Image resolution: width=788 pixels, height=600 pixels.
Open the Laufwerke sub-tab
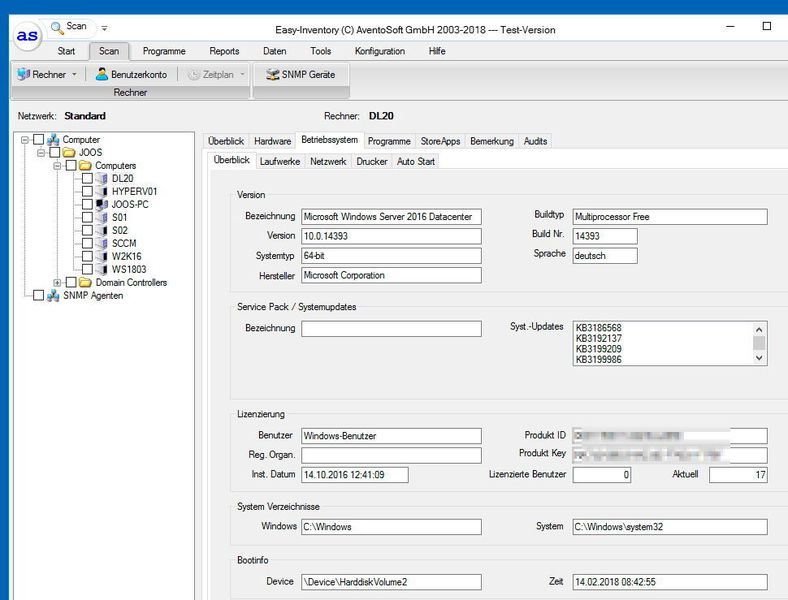pyautogui.click(x=280, y=161)
